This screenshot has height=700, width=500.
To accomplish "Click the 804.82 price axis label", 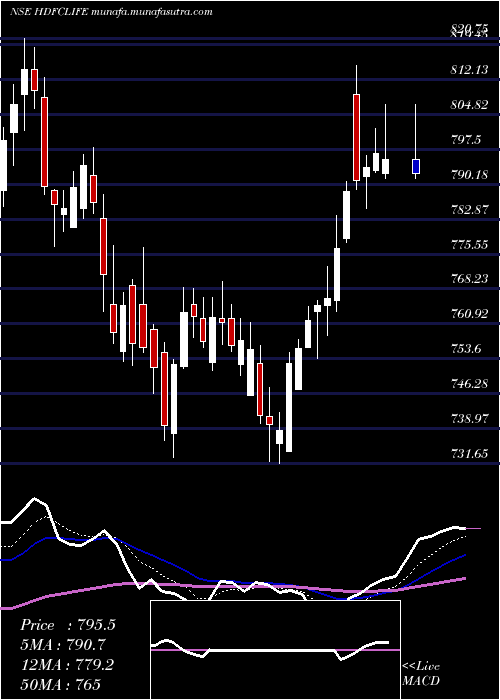I will [x=468, y=105].
